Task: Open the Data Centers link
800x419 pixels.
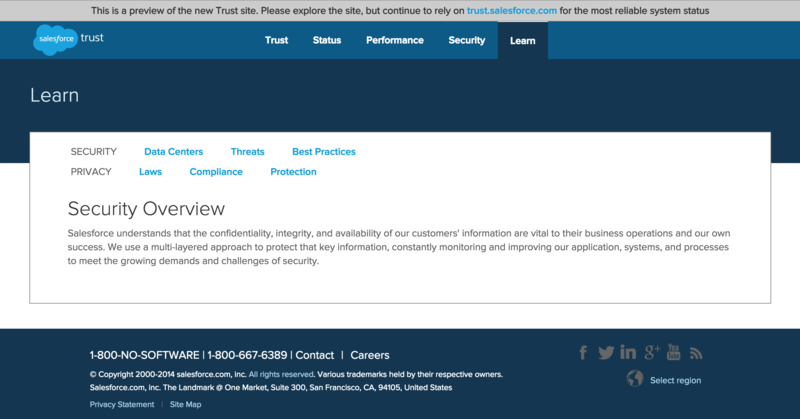Action: (x=173, y=152)
